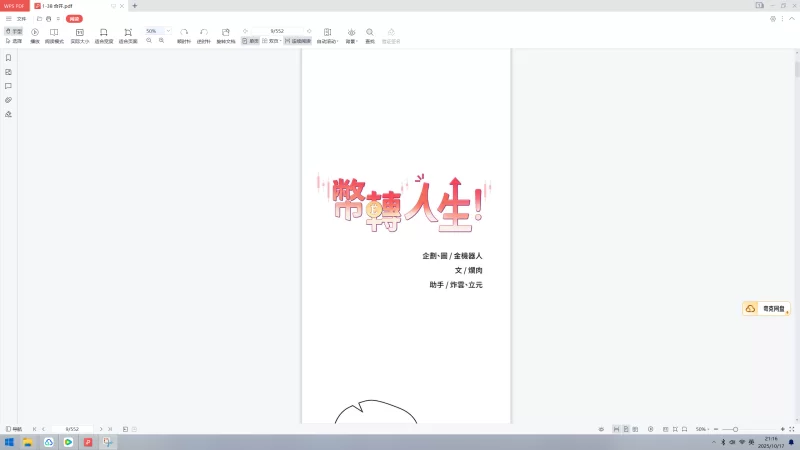Click the Actual Size toolbar icon
The width and height of the screenshot is (800, 450).
[x=80, y=35]
